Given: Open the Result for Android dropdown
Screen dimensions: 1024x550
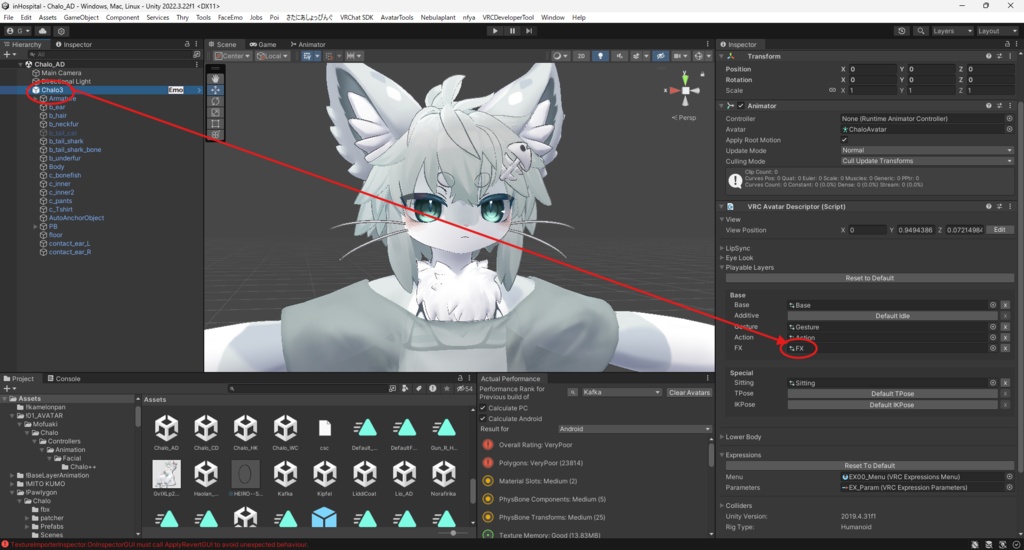Looking at the screenshot, I should [634, 429].
